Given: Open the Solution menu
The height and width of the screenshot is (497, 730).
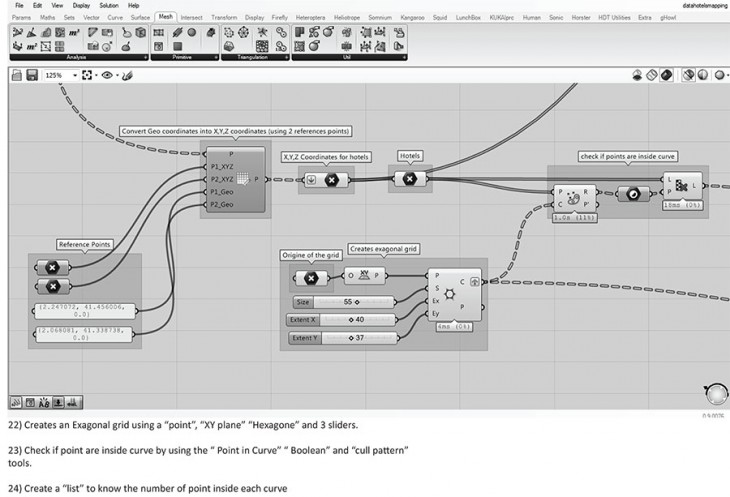Looking at the screenshot, I should click(x=109, y=6).
